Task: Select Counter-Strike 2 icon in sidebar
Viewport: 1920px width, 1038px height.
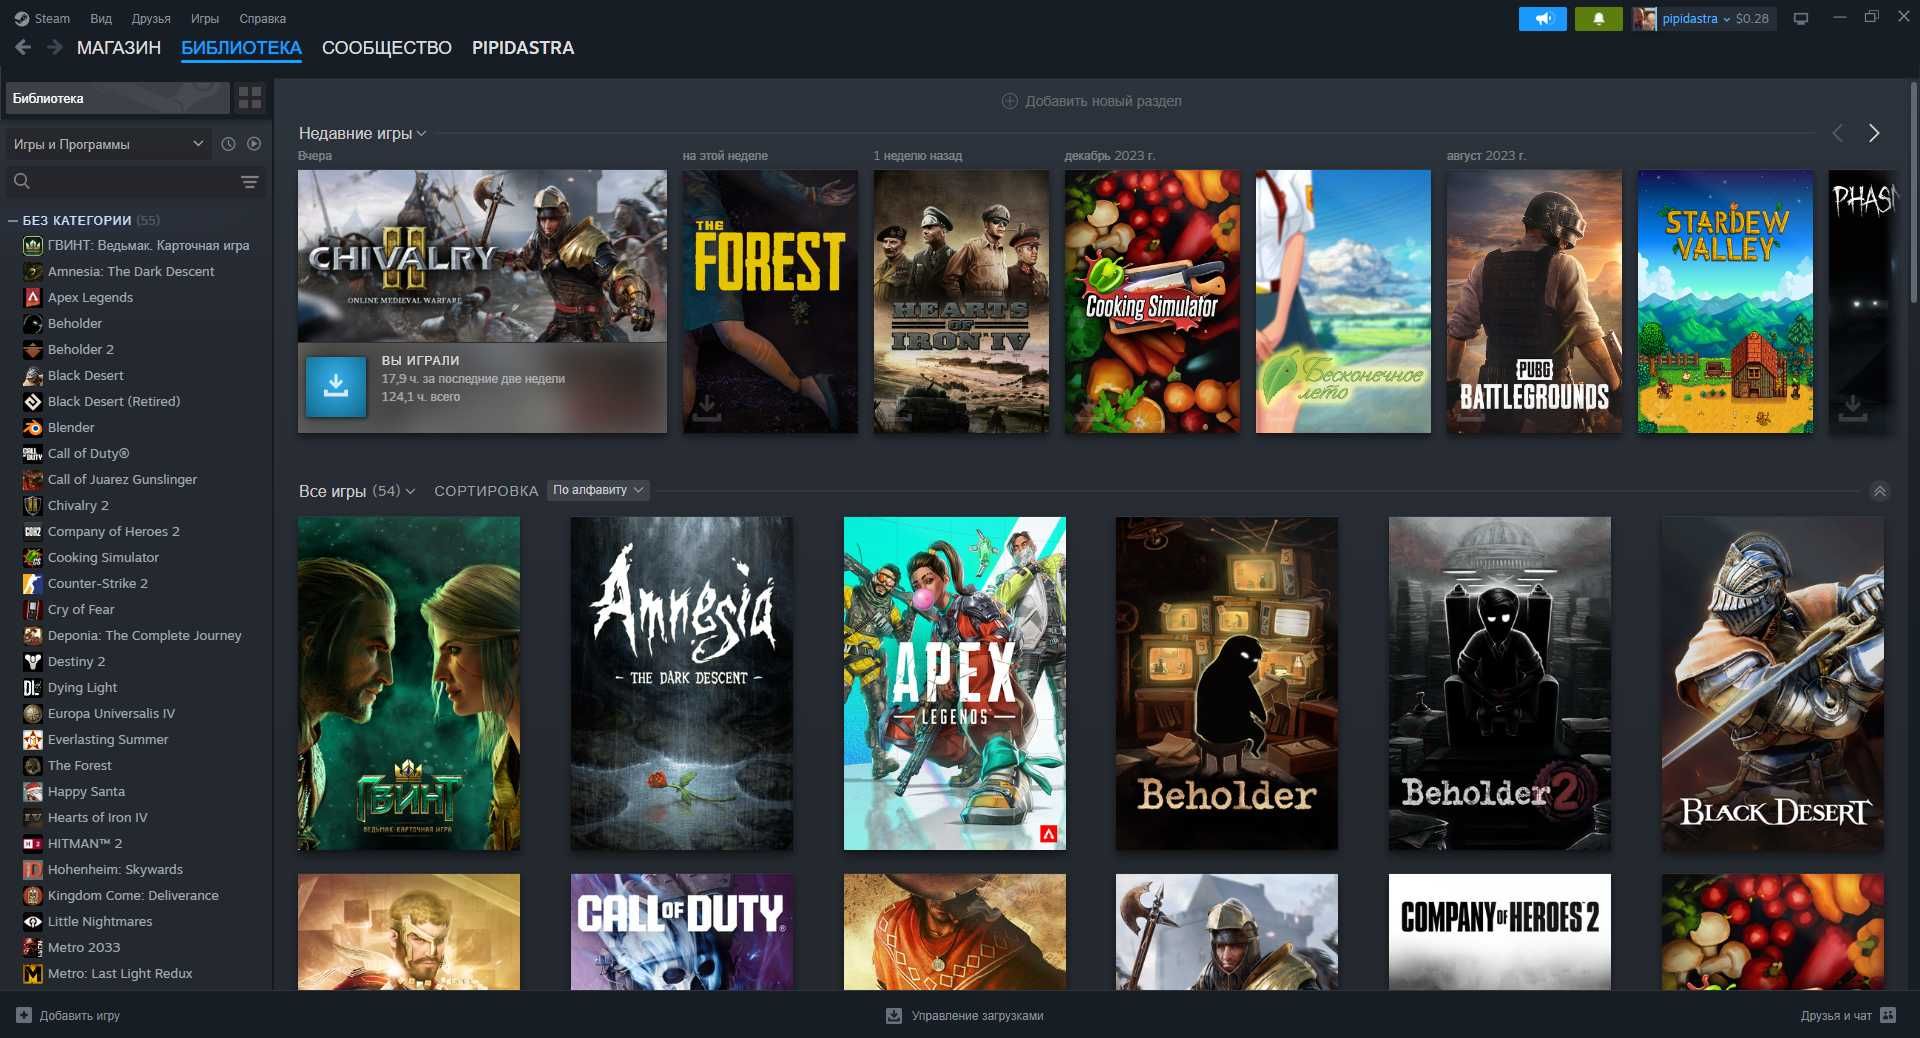Action: coord(32,583)
